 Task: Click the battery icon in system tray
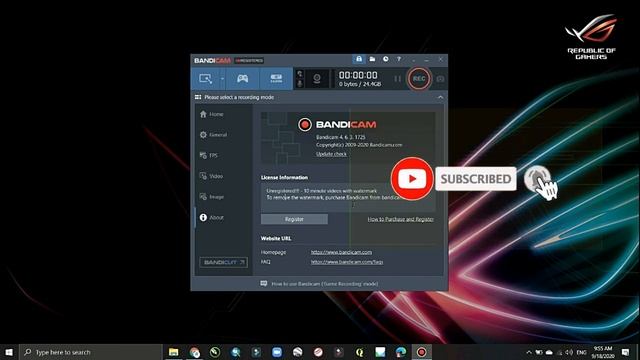(539, 352)
